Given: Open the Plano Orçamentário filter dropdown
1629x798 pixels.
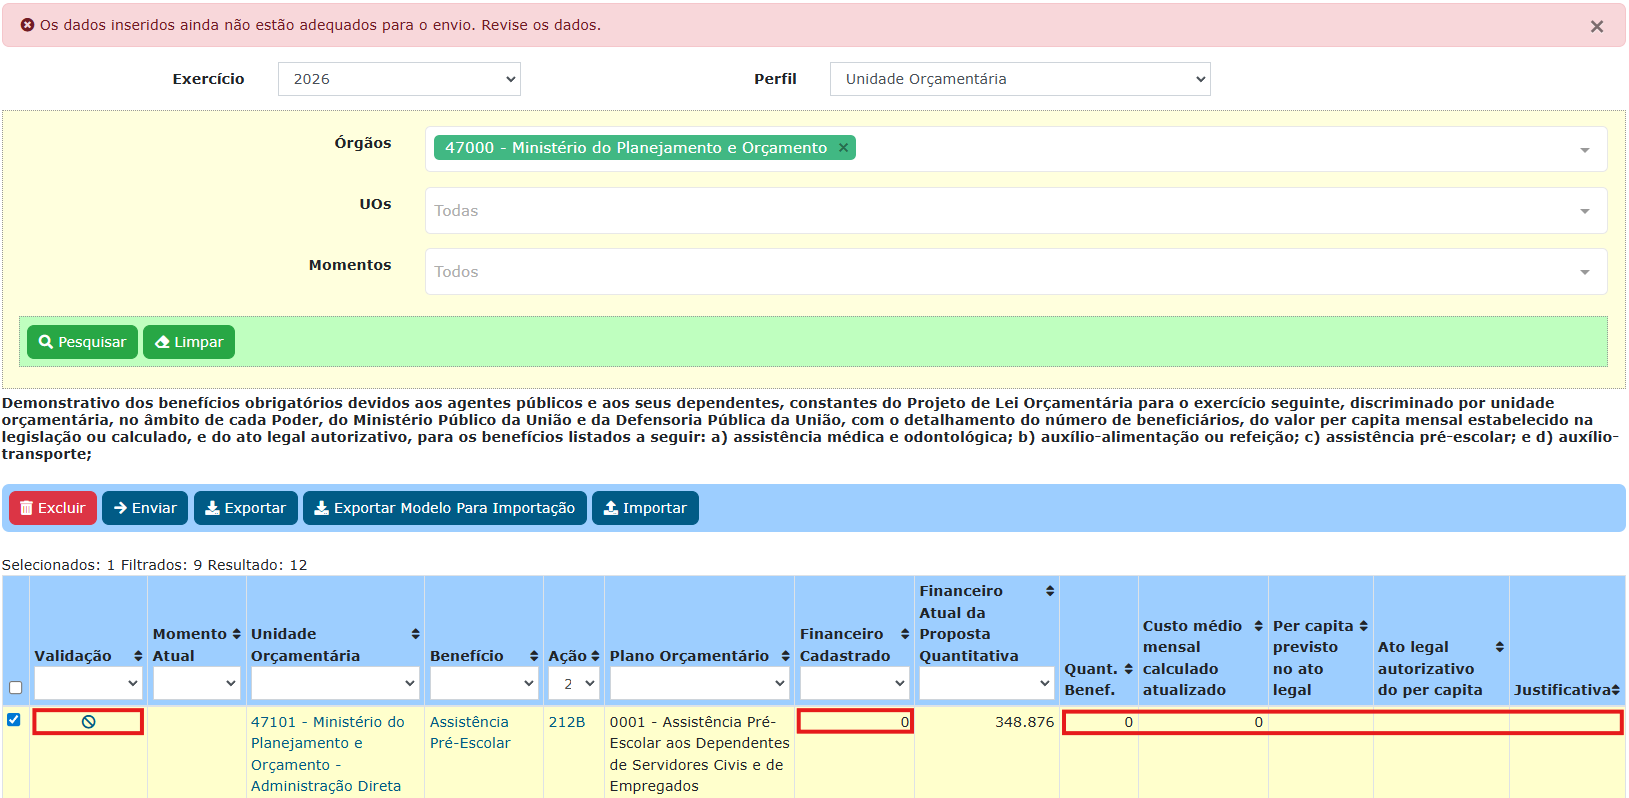Looking at the screenshot, I should click(x=700, y=683).
